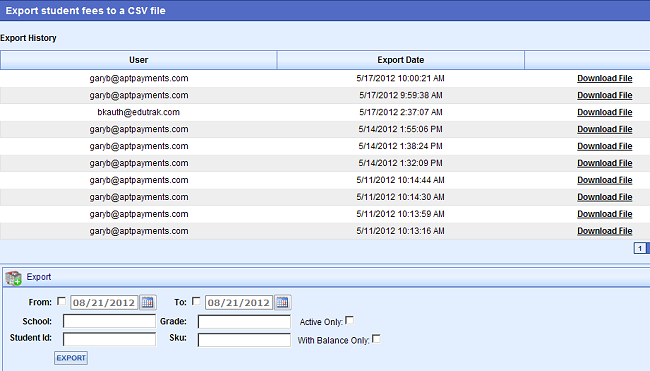The width and height of the screenshot is (650, 371).
Task: Download file exported 5/11/2012 10:14:44 AM
Action: [604, 180]
